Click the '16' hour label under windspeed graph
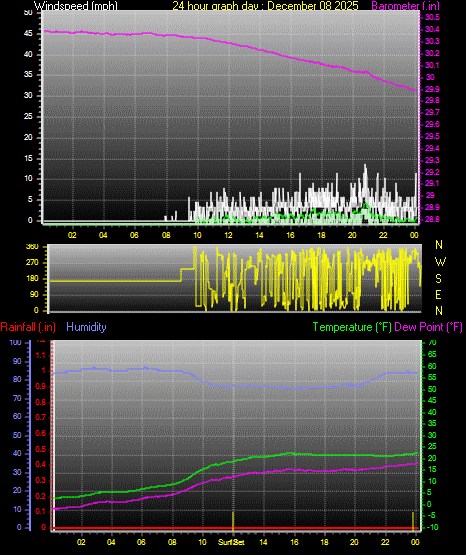This screenshot has height=555, width=466. [x=290, y=235]
